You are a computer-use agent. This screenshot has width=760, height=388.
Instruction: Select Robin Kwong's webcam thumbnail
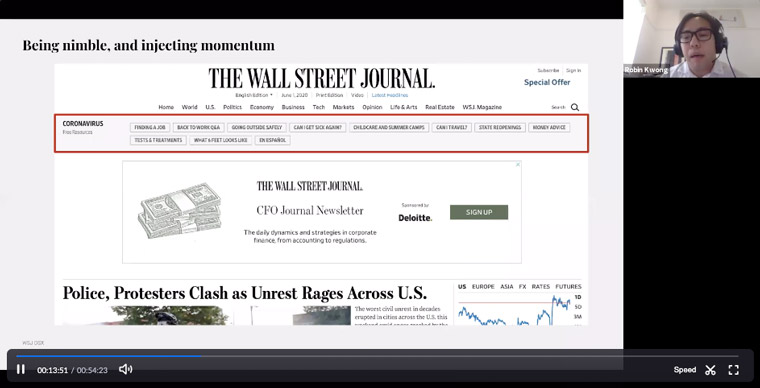tap(692, 39)
